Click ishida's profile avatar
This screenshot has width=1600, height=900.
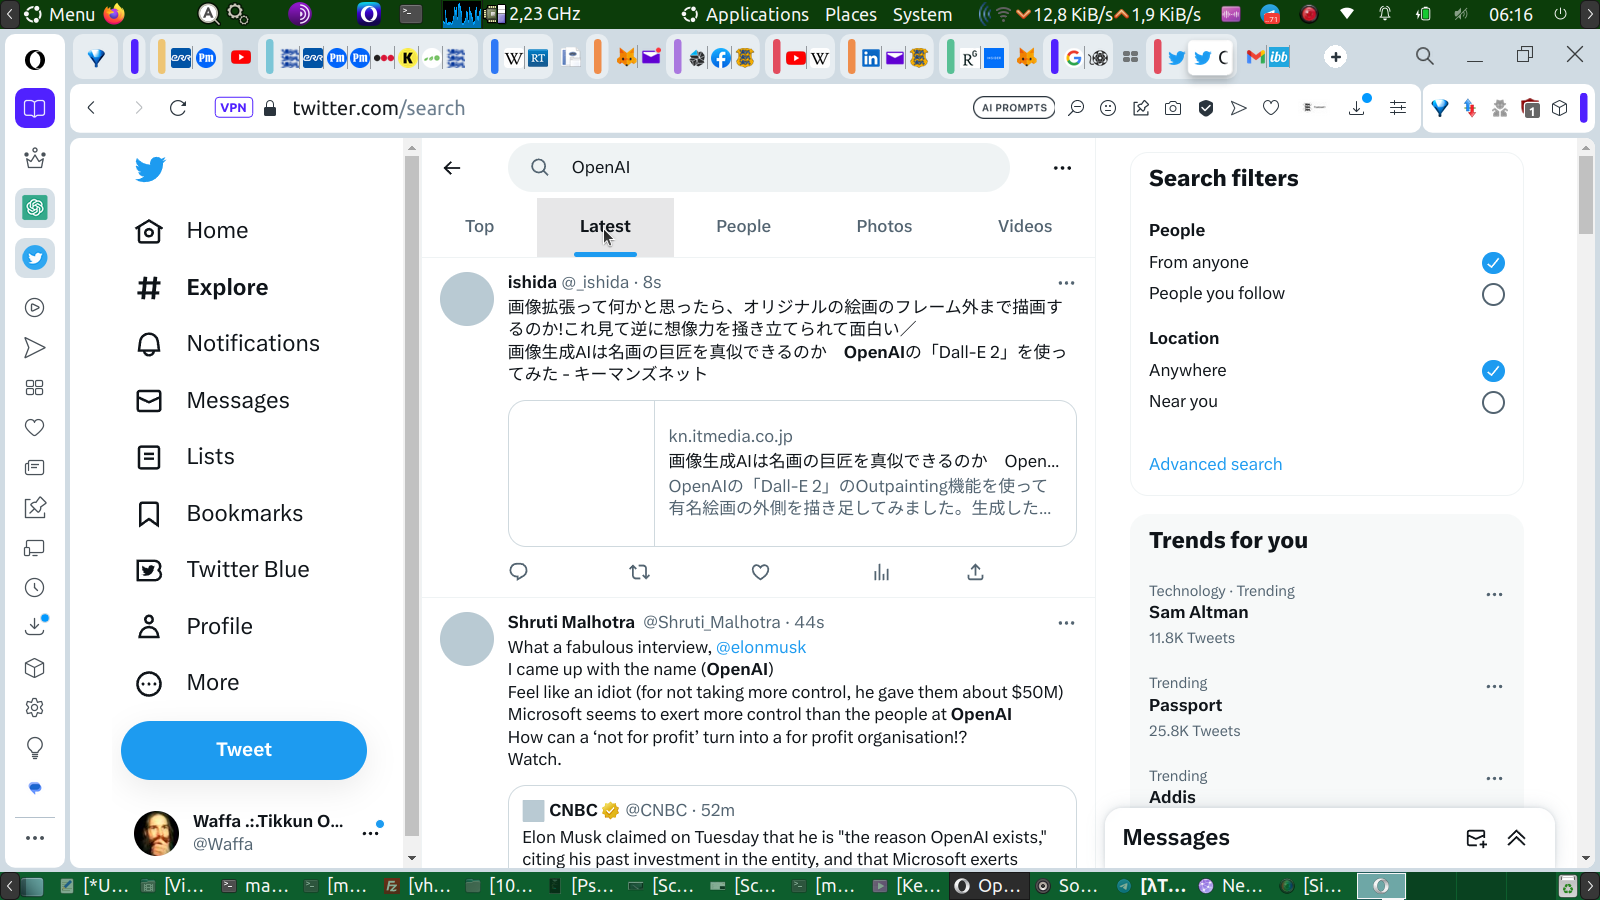(x=467, y=299)
